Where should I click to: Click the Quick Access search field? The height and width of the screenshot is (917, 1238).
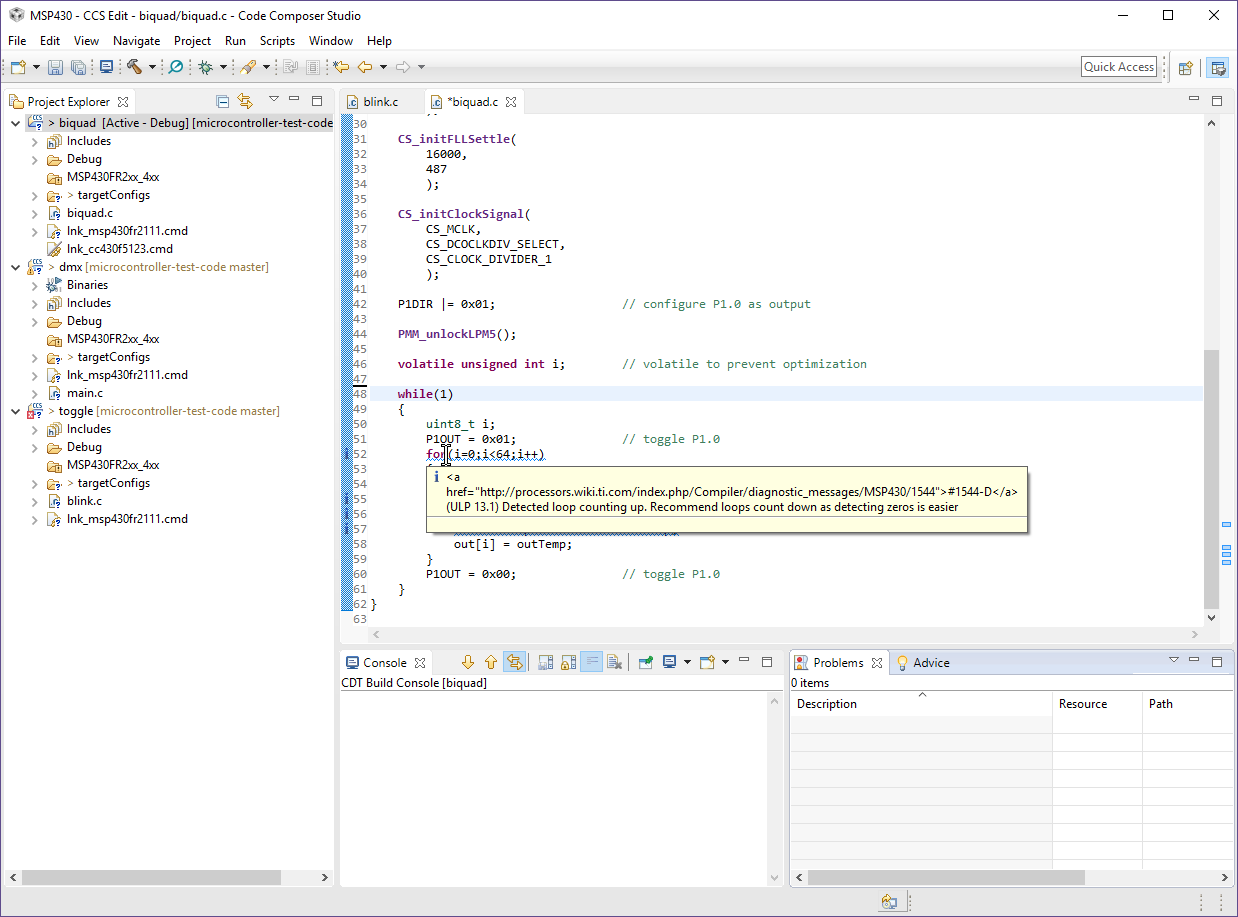point(1119,67)
